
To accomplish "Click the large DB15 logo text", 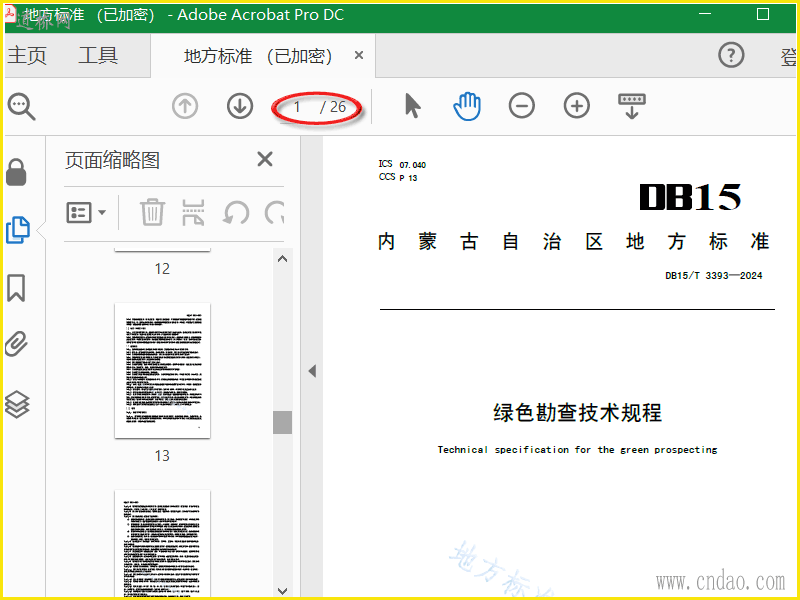I will coord(690,197).
